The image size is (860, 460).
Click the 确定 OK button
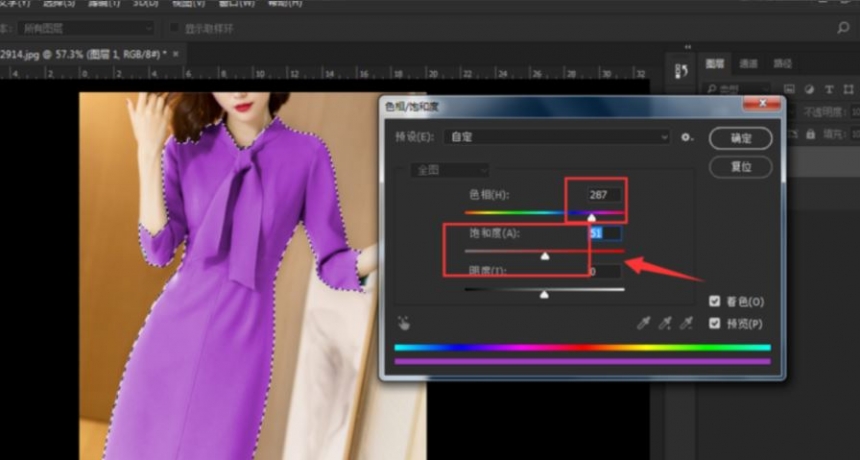pos(740,139)
